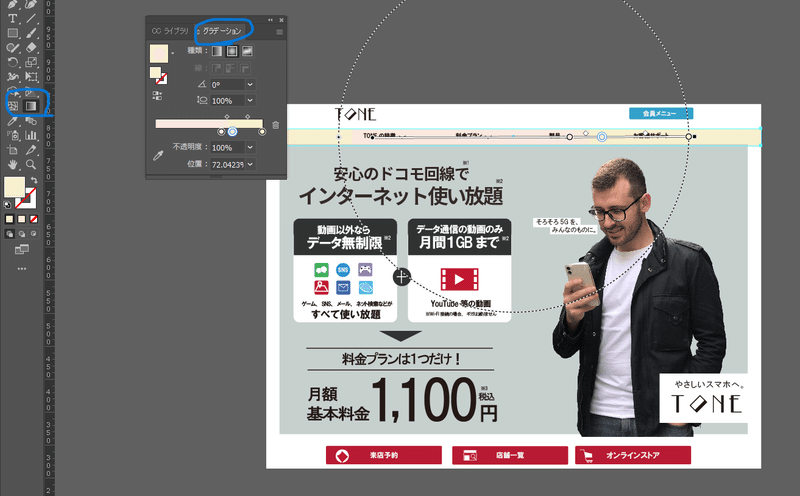Select the highlighted middle gradient stop
This screenshot has height=496, width=800.
click(x=232, y=132)
